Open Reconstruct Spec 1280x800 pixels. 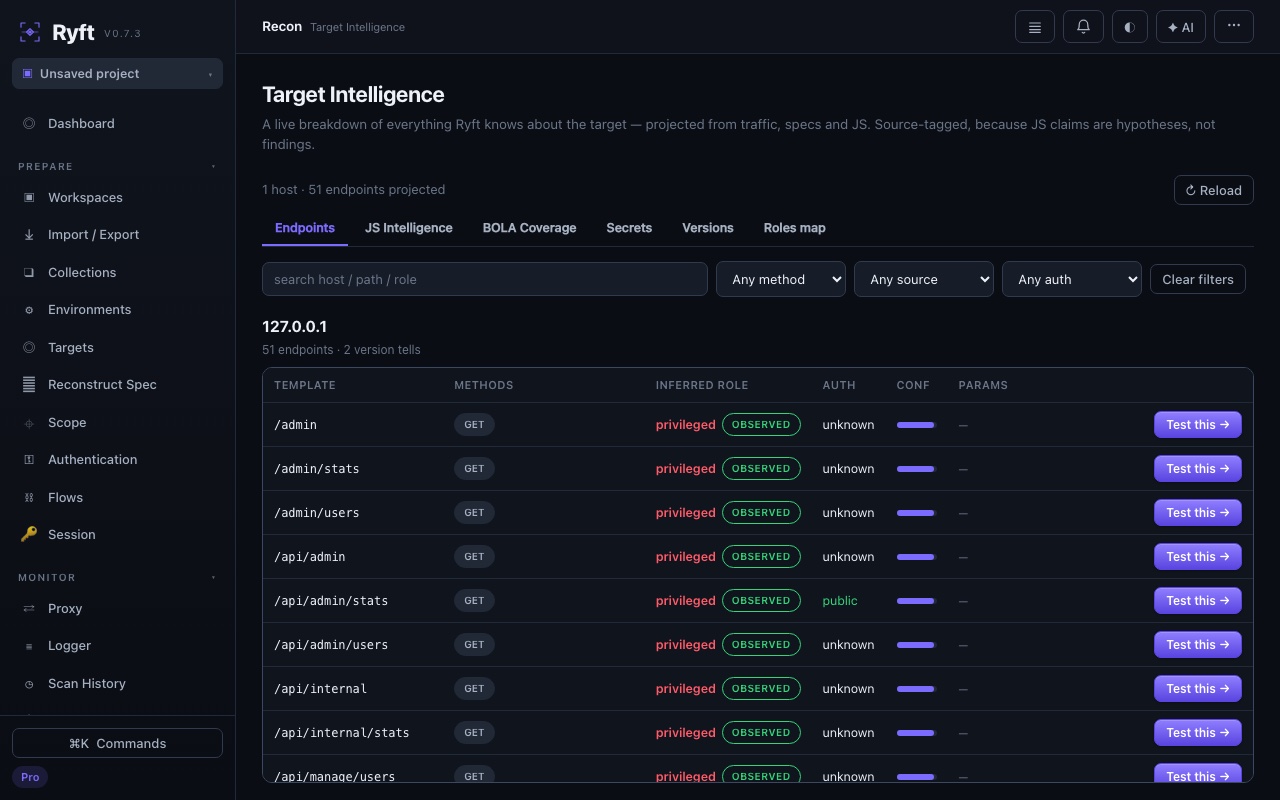[x=117, y=384]
